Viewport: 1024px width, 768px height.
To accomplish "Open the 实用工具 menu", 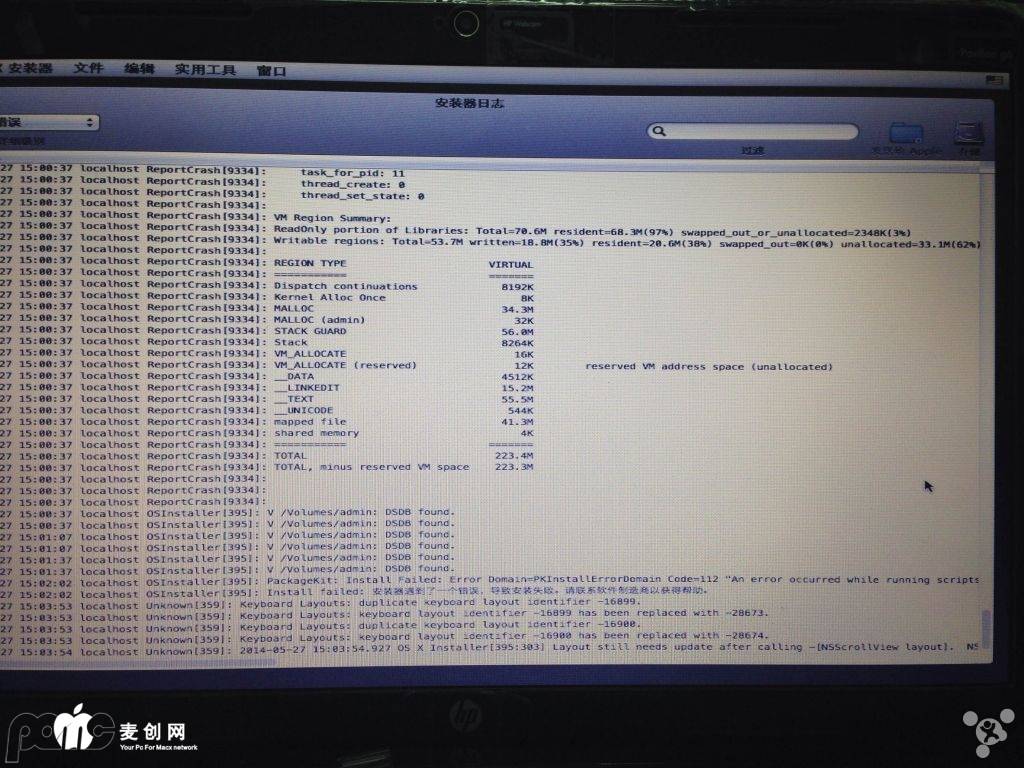I will 205,70.
